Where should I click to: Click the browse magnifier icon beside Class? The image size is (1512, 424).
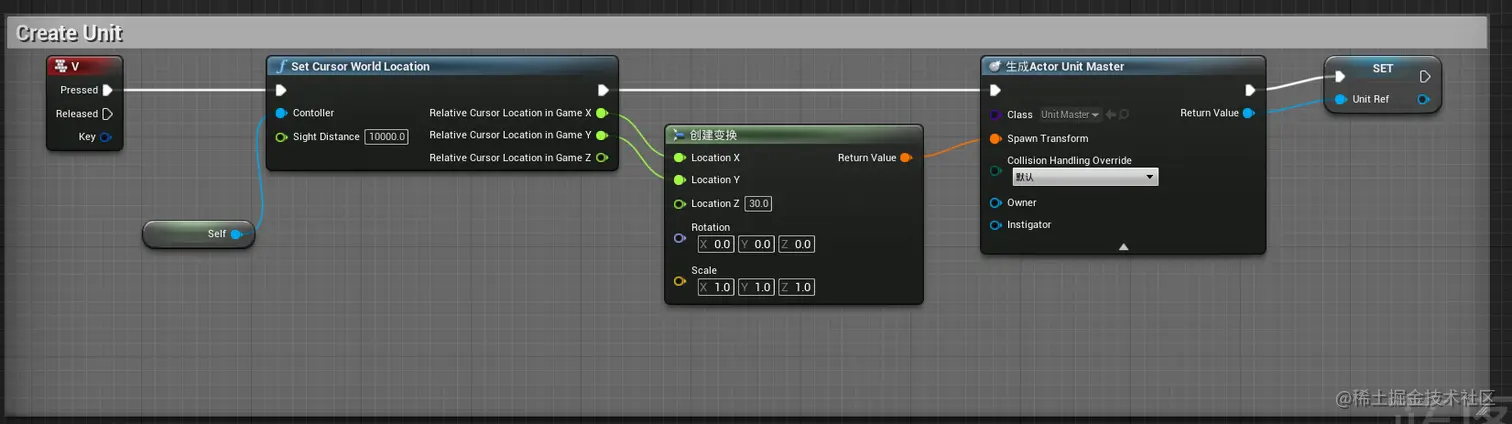click(1124, 115)
